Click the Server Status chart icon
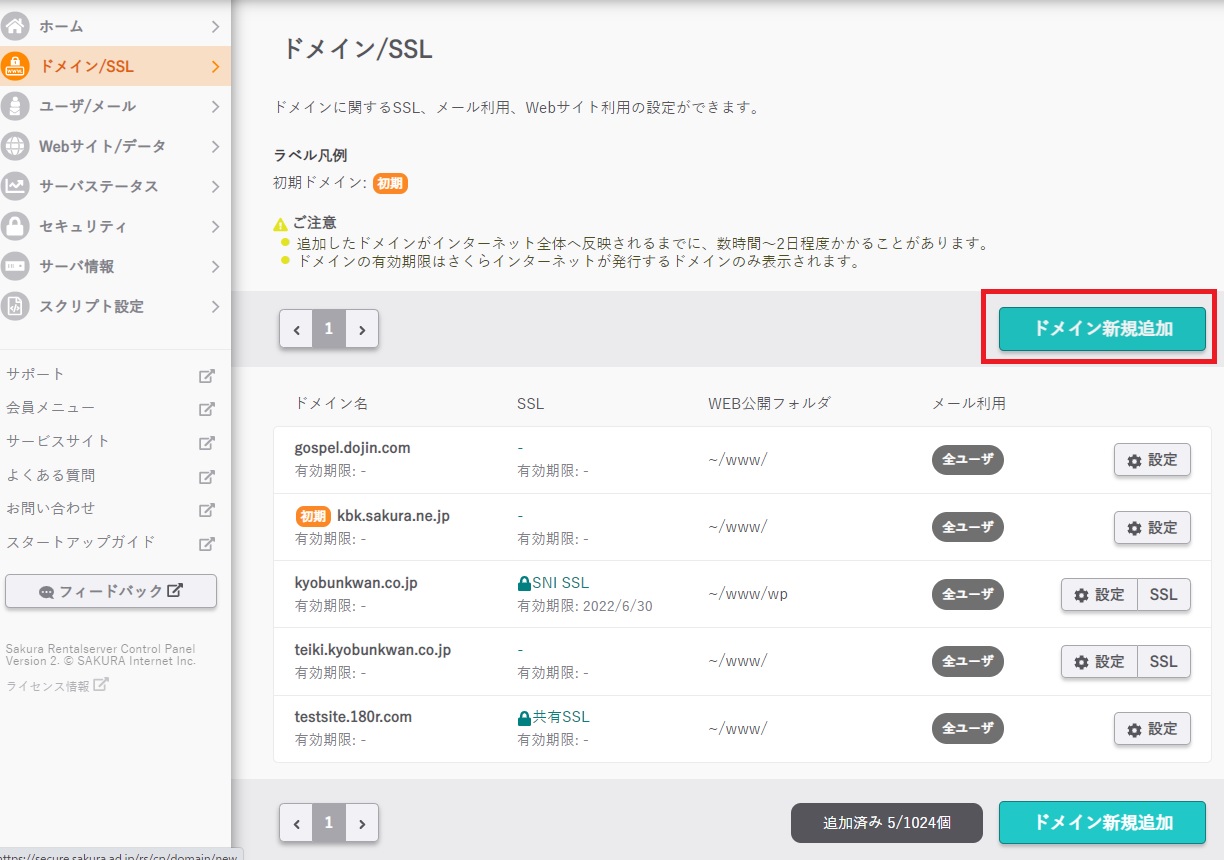 coord(15,186)
